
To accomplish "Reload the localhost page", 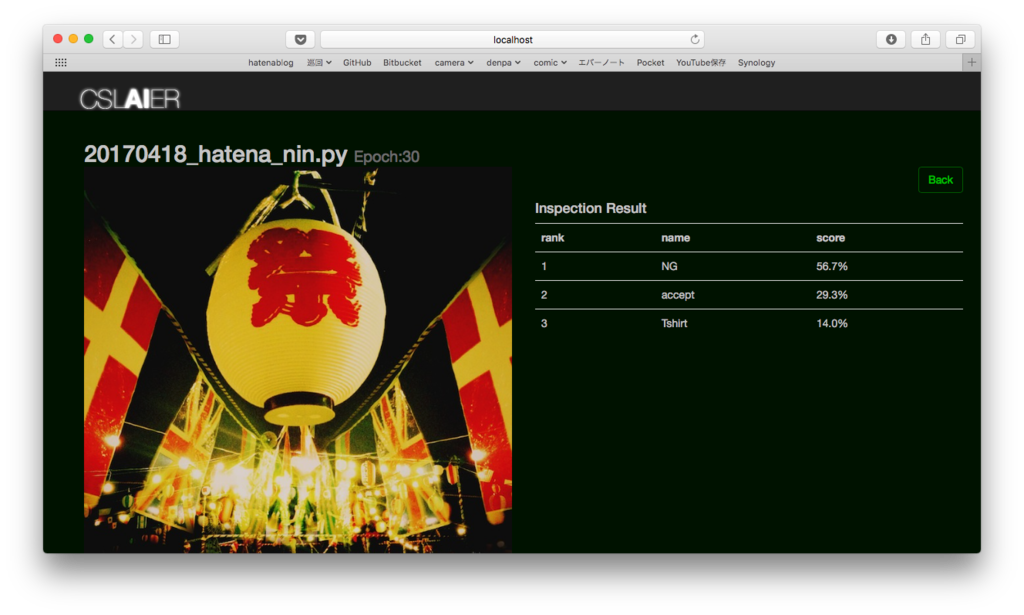I will 695,39.
